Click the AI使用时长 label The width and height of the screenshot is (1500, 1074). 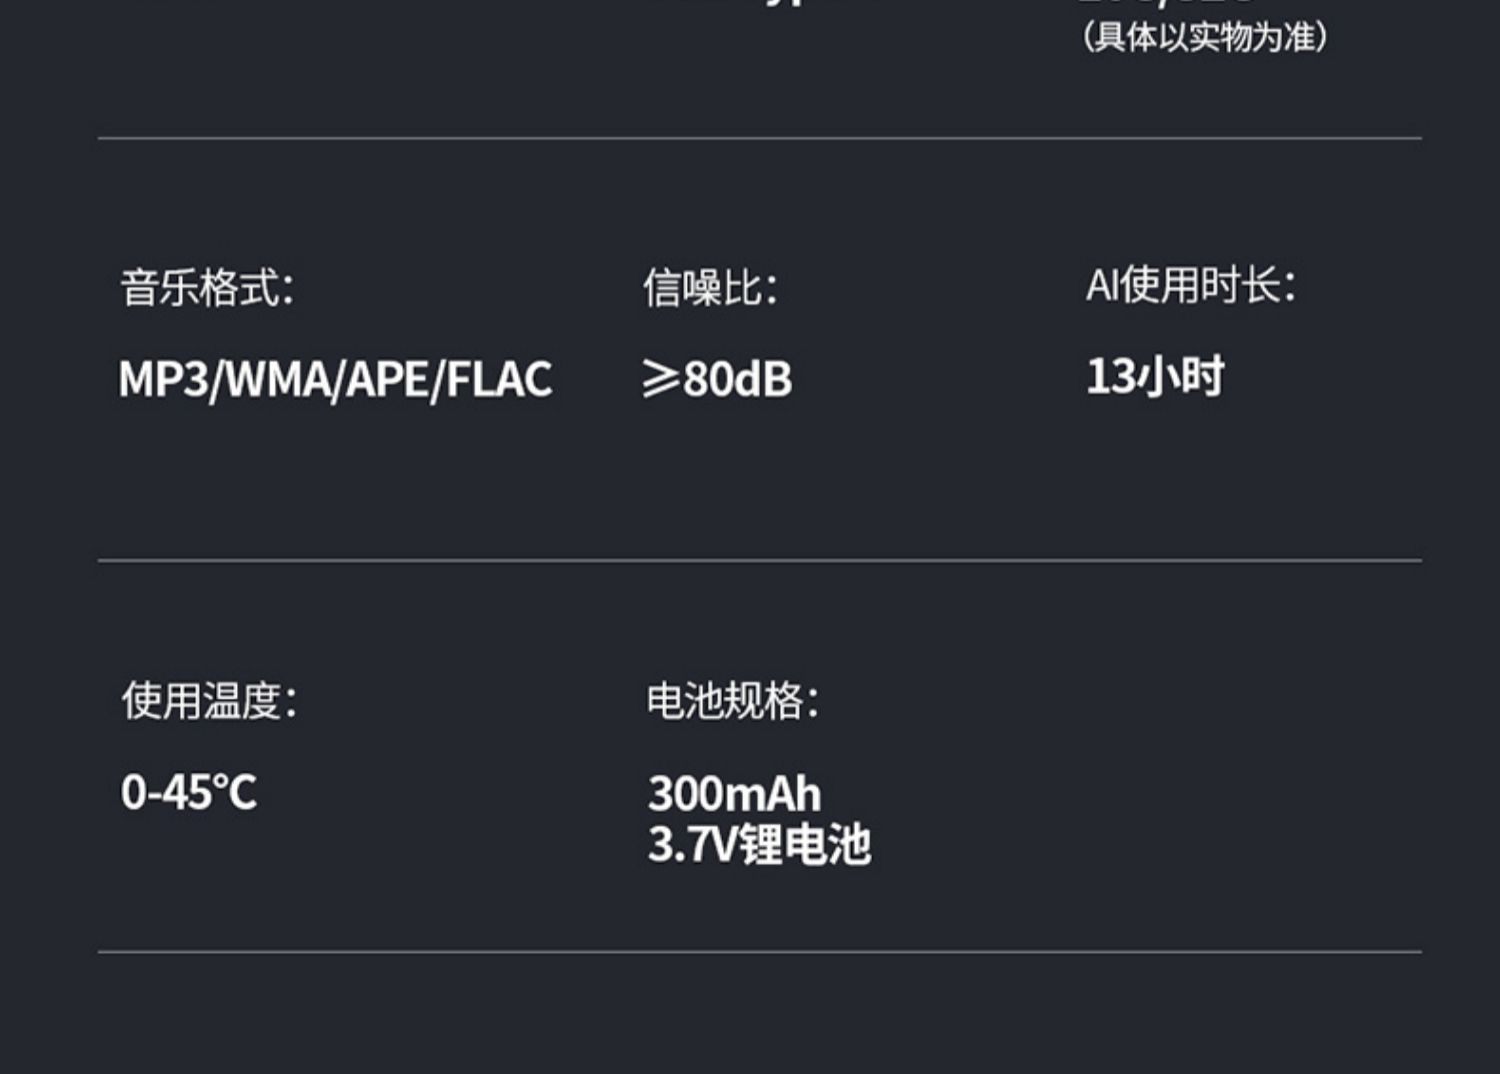[1191, 286]
